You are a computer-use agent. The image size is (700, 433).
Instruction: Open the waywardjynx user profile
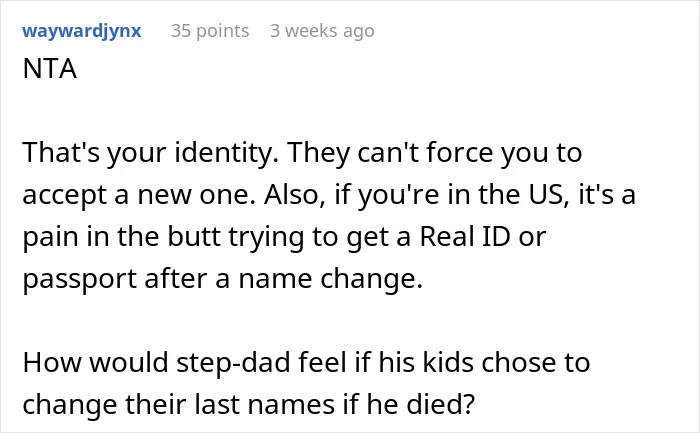[82, 31]
